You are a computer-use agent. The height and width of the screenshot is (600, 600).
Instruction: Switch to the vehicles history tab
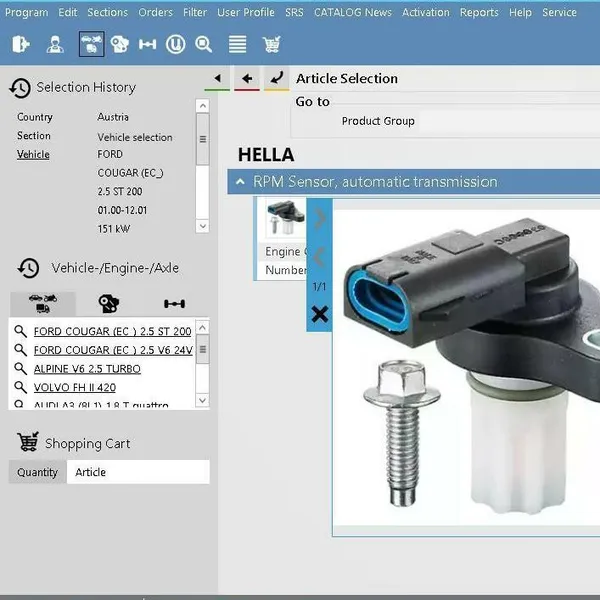43,303
